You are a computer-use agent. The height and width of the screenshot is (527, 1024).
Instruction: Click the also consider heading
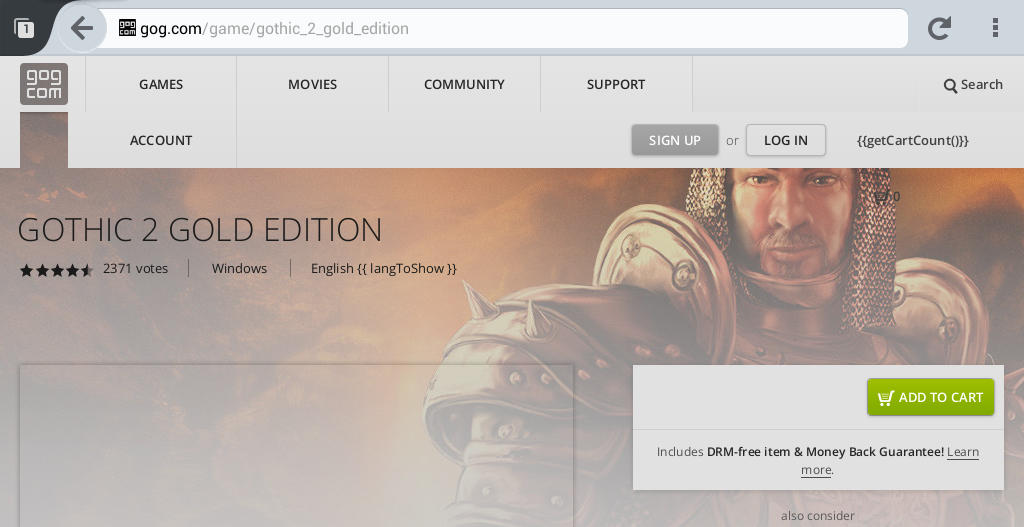[x=818, y=515]
